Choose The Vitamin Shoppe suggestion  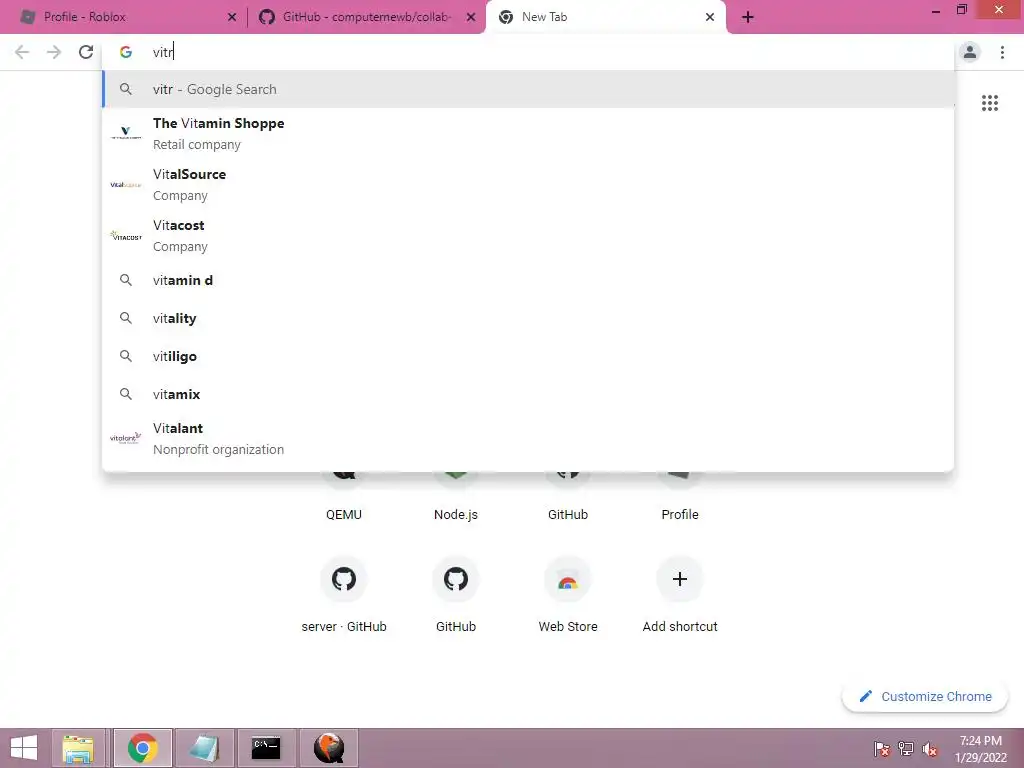528,134
